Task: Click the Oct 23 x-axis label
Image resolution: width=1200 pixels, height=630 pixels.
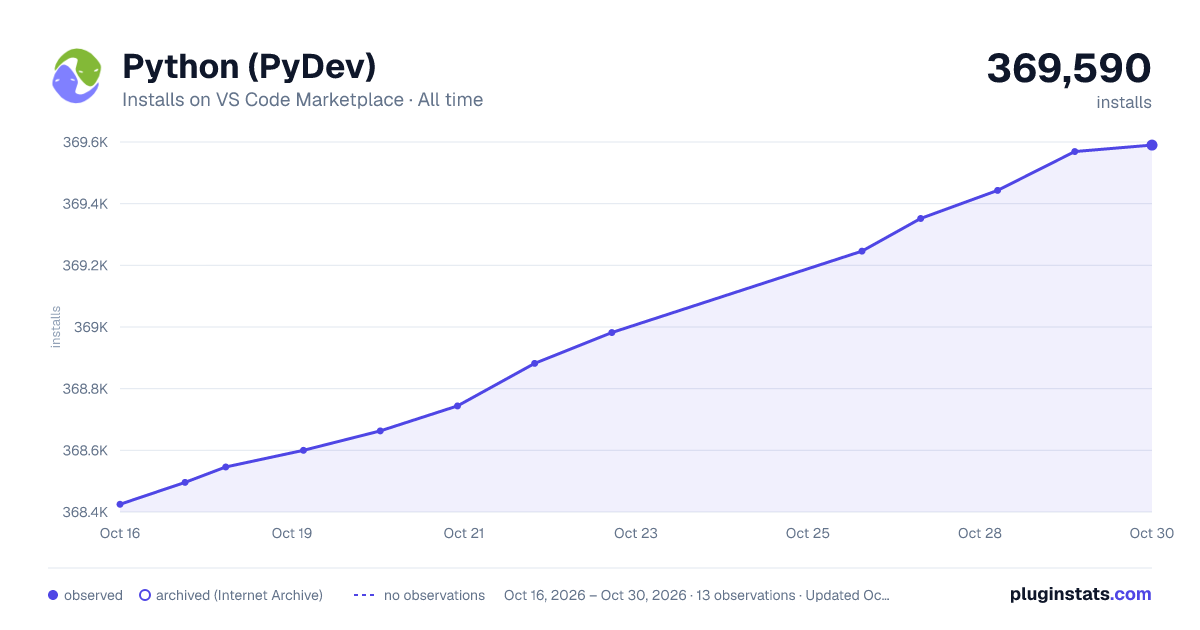Action: click(636, 533)
